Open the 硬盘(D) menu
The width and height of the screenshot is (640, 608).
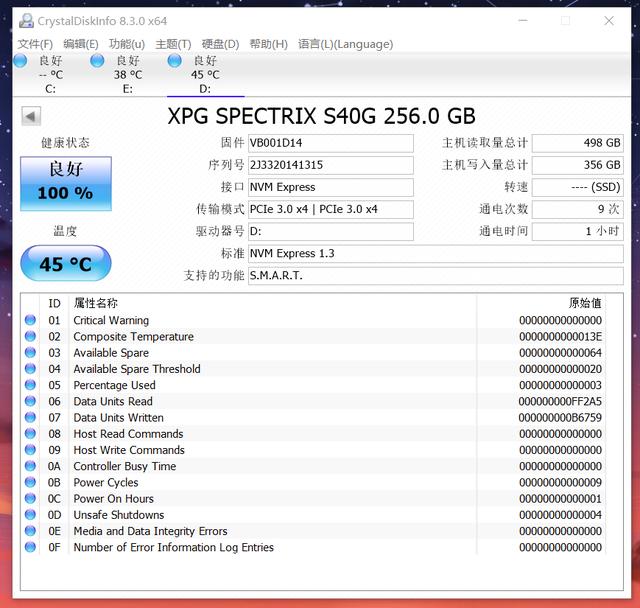pos(220,44)
